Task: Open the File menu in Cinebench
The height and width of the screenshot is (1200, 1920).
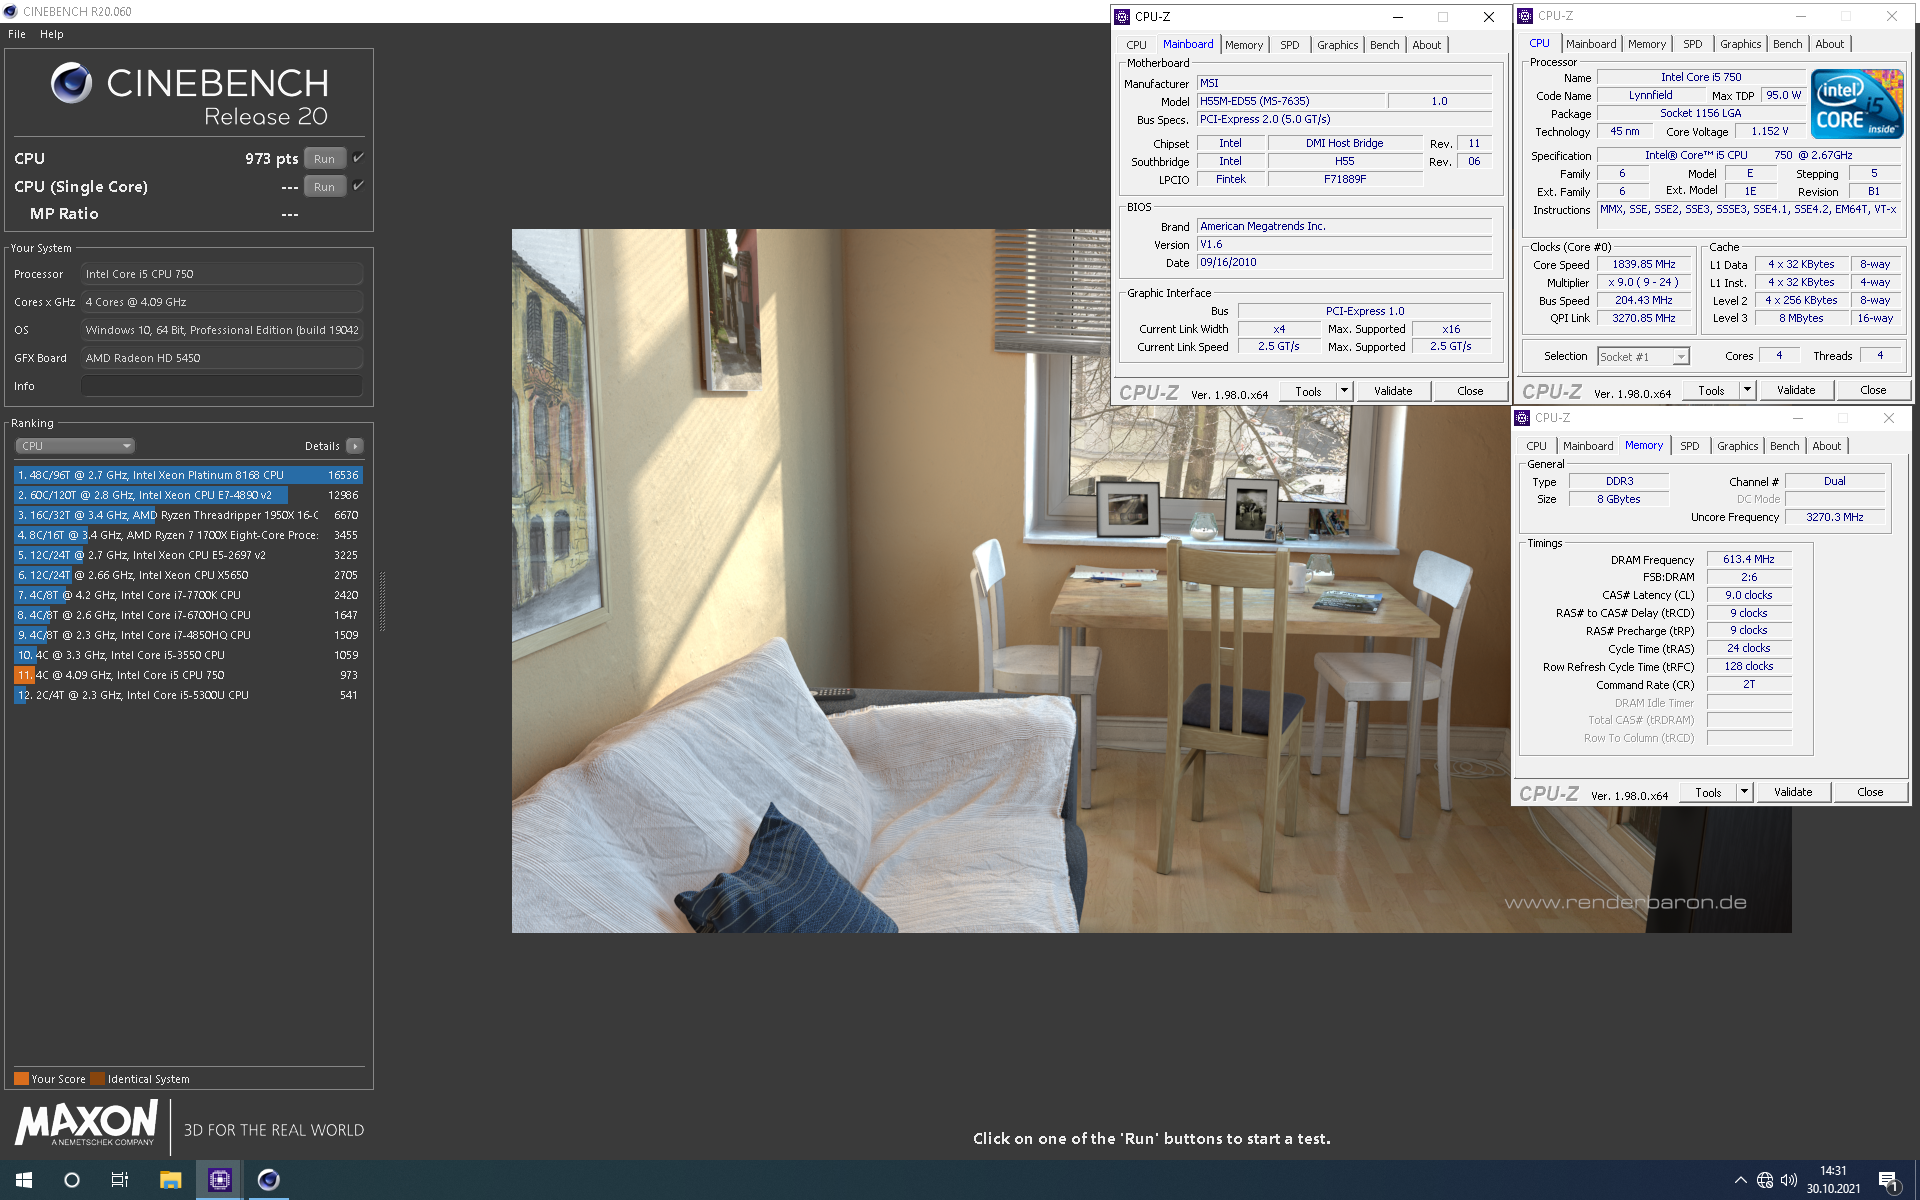Action: tap(17, 34)
